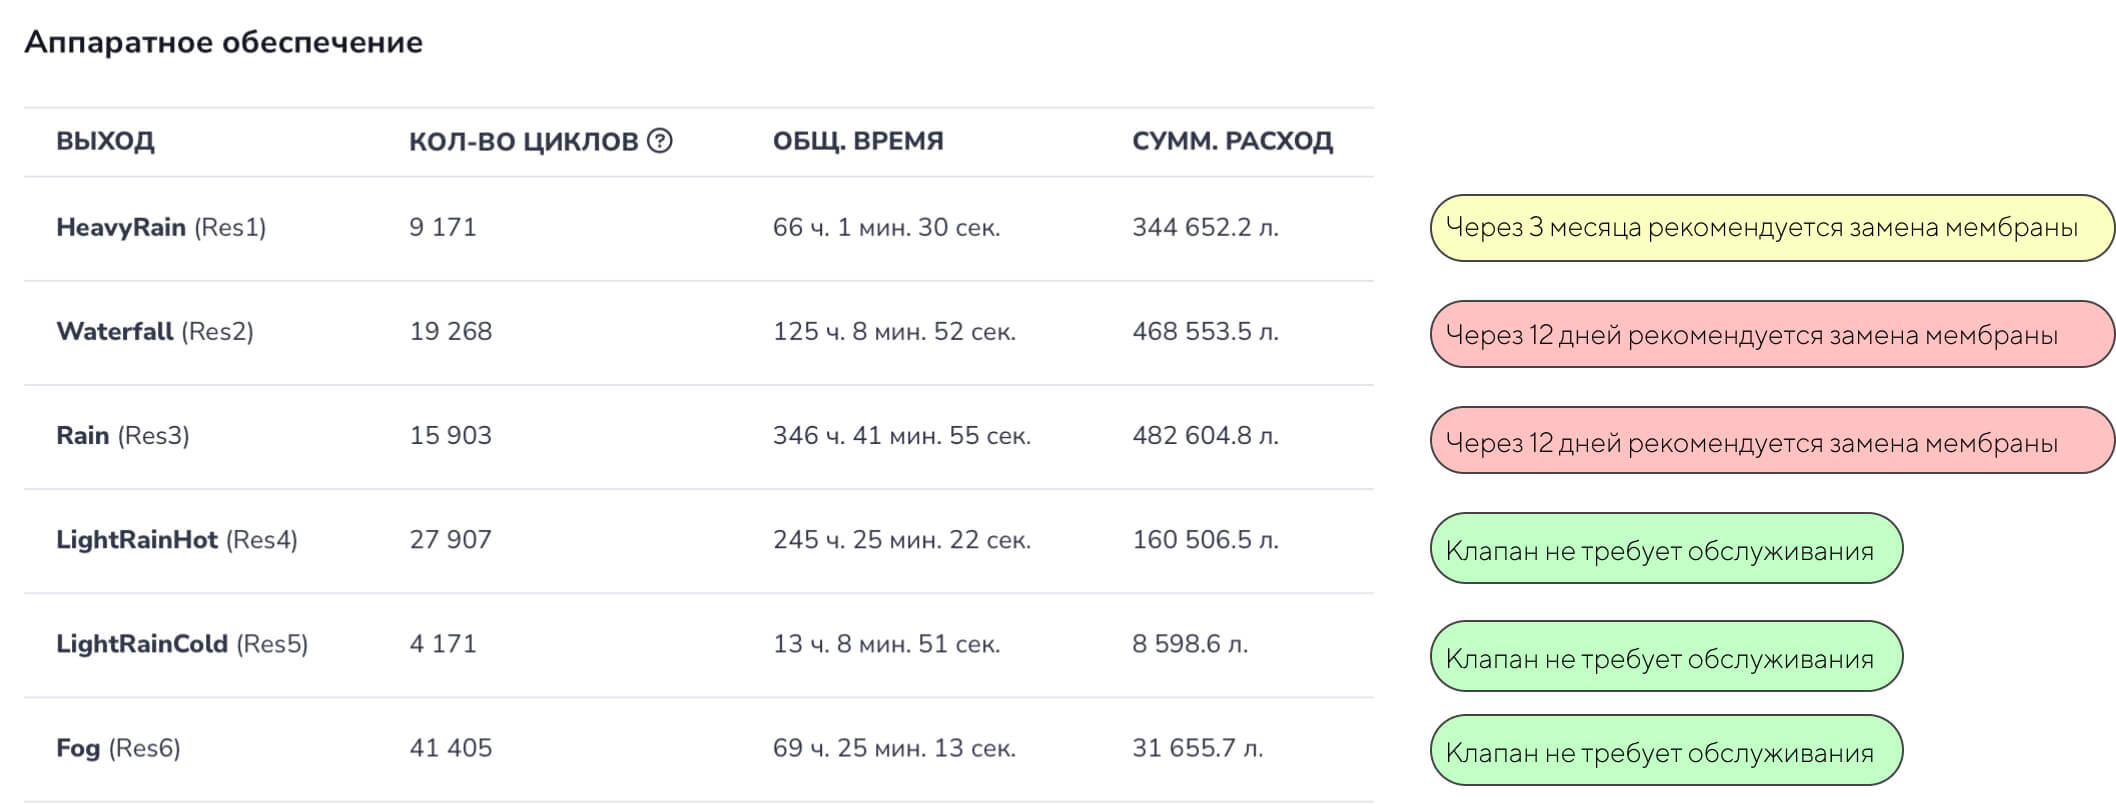This screenshot has height=804, width=2116.
Task: Select the HeavyRain (Res1) row name
Action: point(161,228)
